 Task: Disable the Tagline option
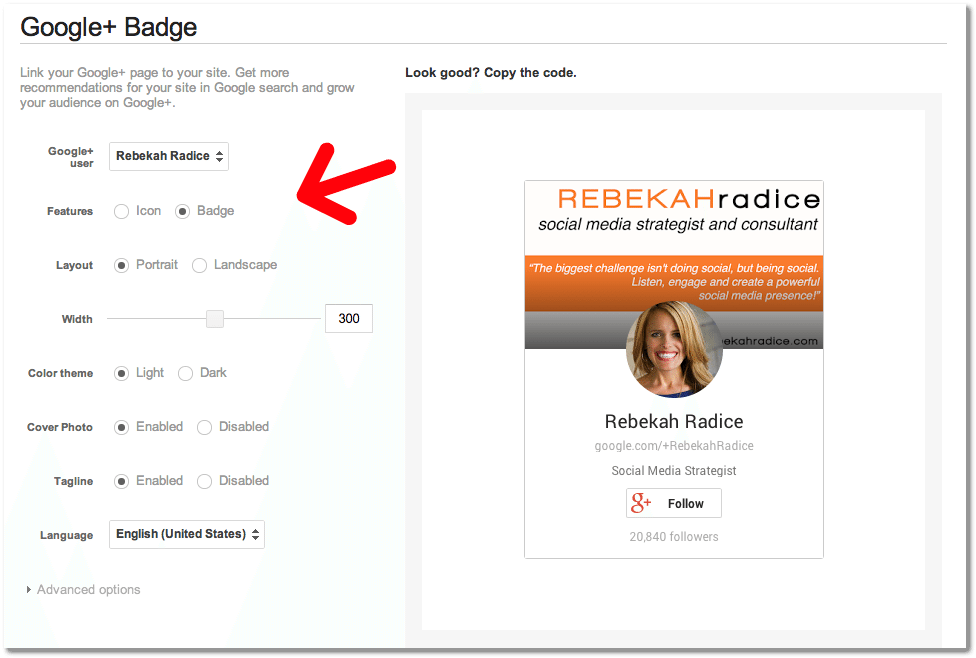pos(204,482)
